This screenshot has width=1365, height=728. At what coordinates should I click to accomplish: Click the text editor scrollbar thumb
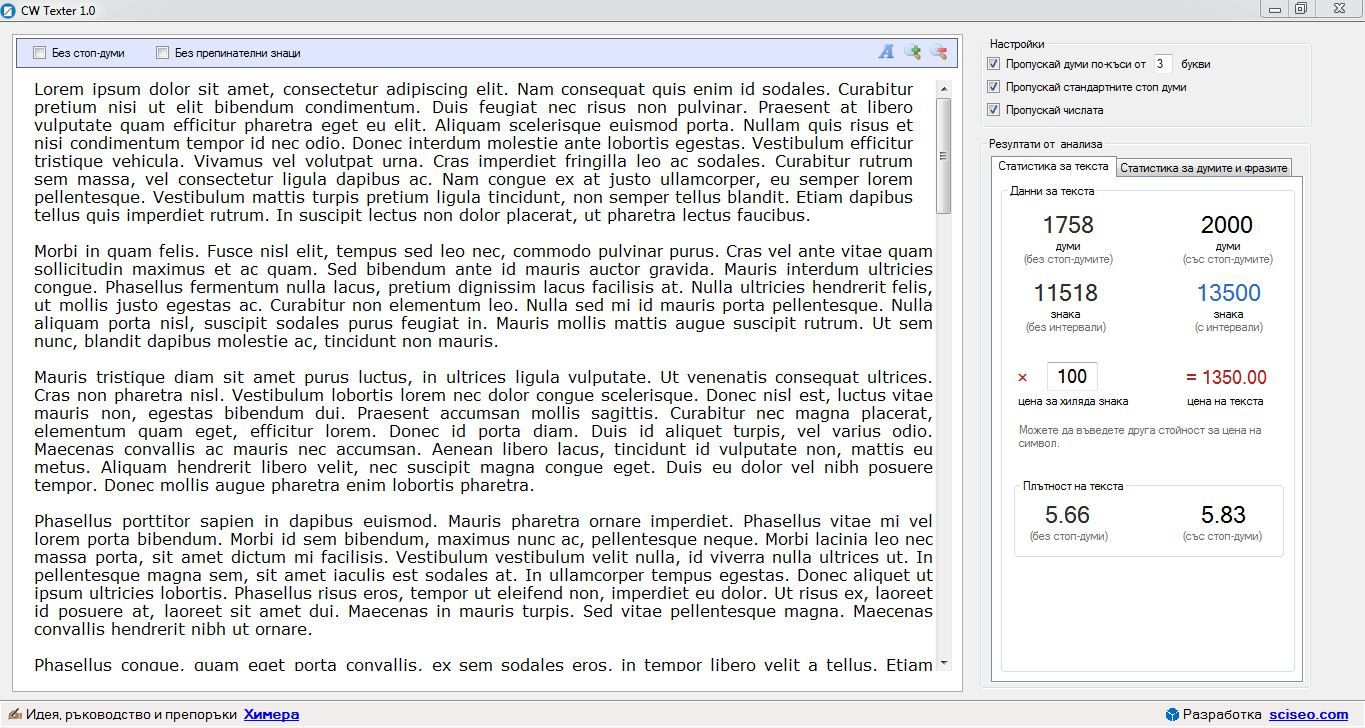pyautogui.click(x=943, y=156)
